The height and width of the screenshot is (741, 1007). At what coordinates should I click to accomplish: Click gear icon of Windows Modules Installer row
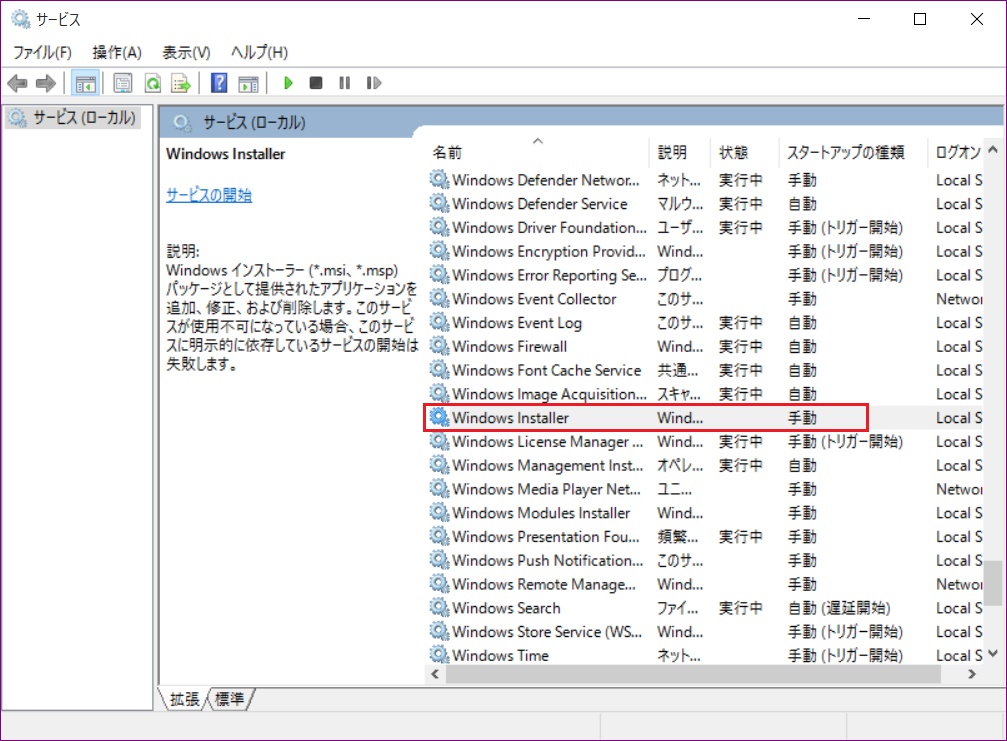coord(439,512)
